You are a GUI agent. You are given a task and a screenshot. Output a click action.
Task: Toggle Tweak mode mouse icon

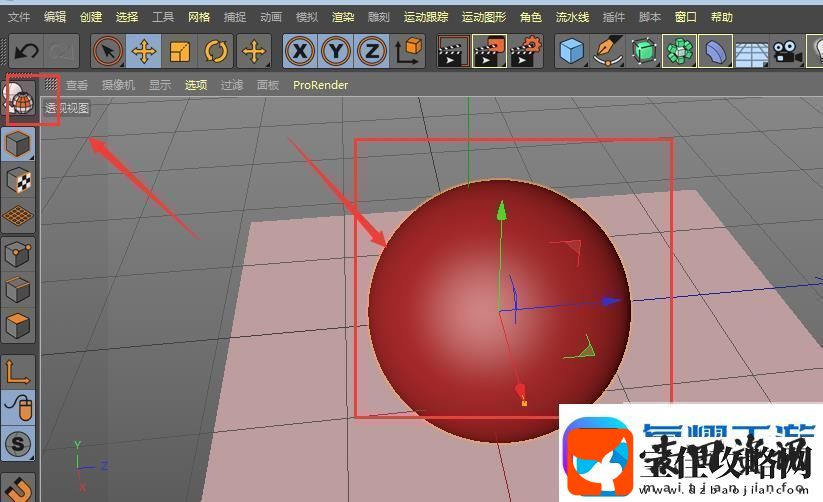[18, 407]
